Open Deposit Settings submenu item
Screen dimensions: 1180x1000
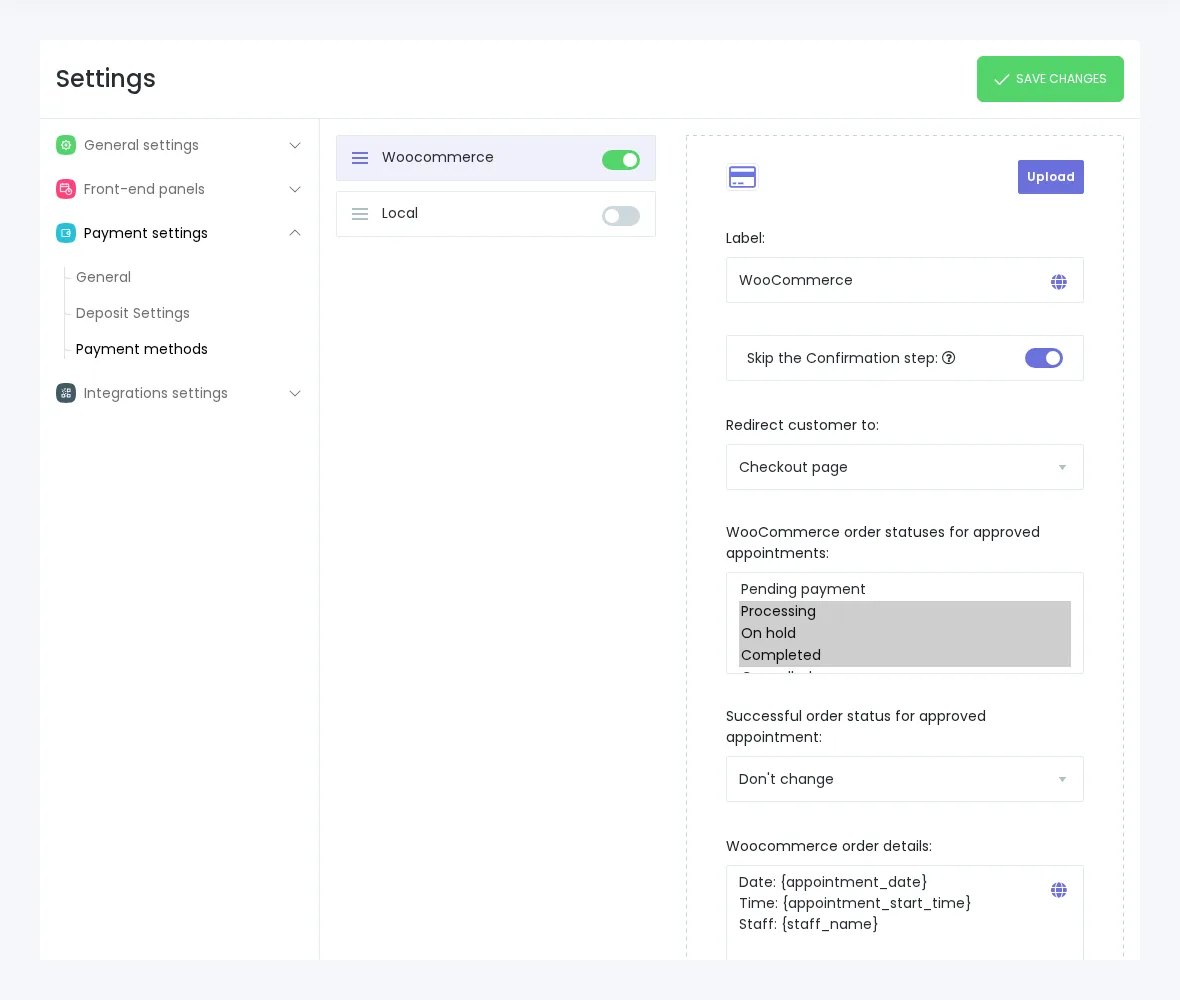pos(132,313)
